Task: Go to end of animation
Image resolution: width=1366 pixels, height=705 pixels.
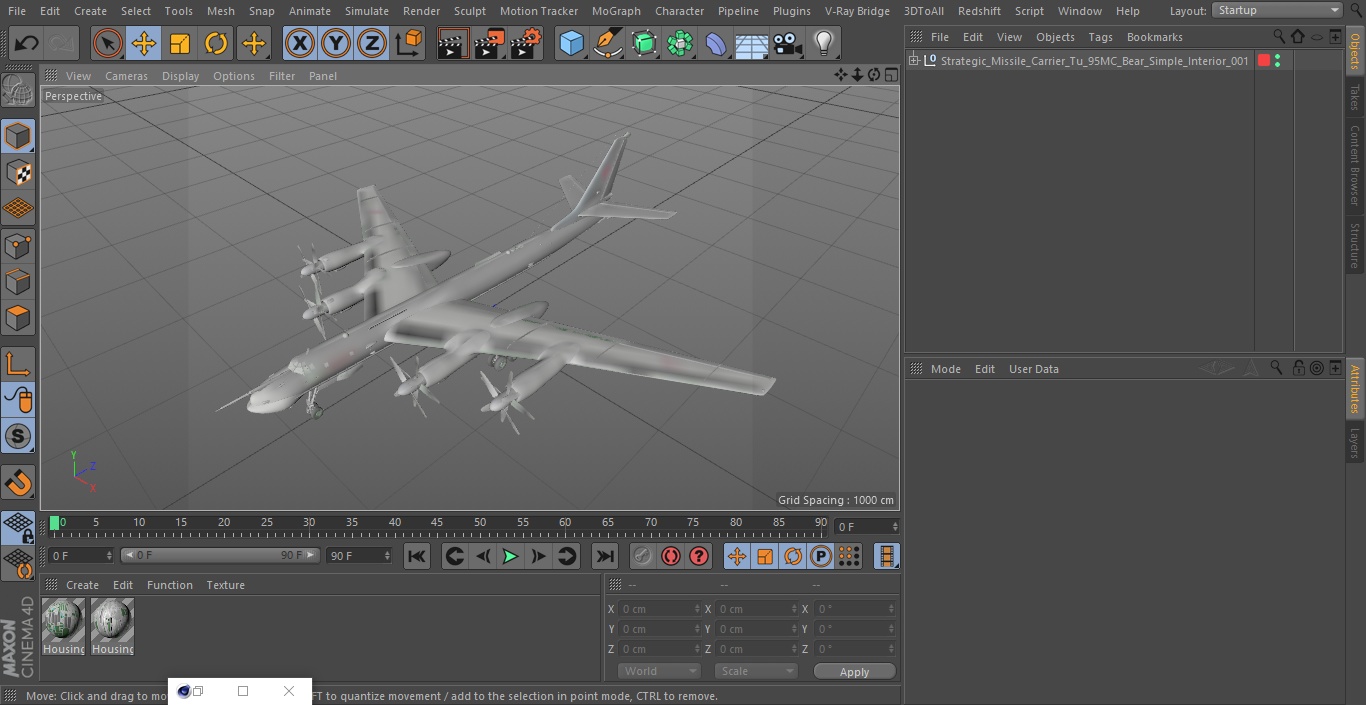Action: pos(605,556)
